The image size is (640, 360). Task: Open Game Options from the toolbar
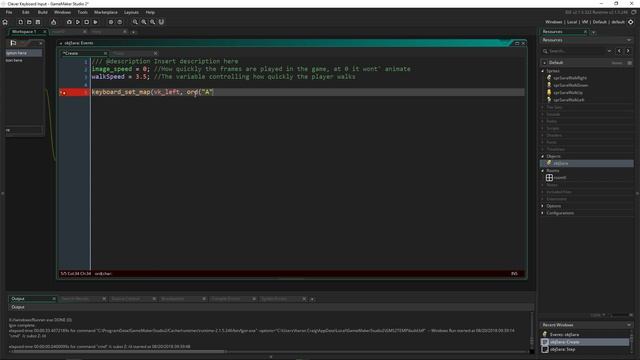pyautogui.click(x=111, y=22)
